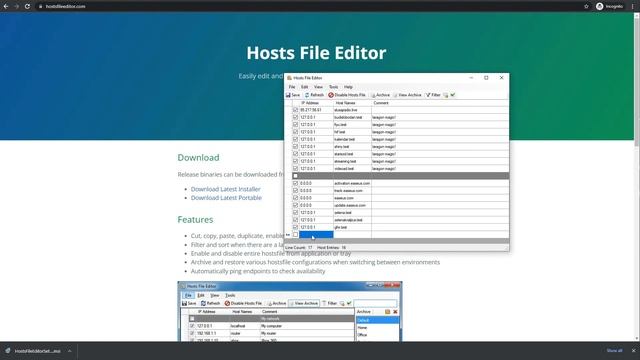Open the Tools menu in Hosts File Editor
The image size is (640, 360).
(333, 87)
